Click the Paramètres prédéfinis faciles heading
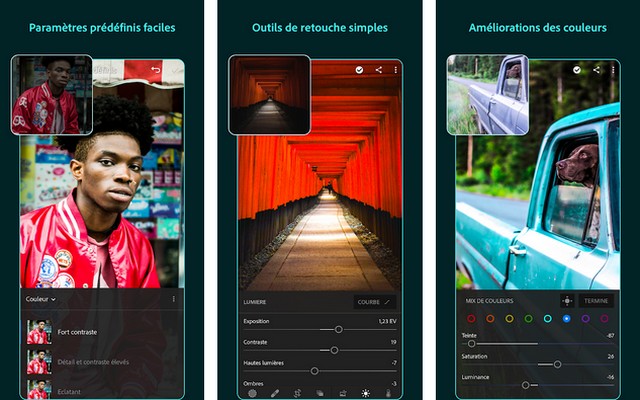The width and height of the screenshot is (640, 400). tap(102, 28)
